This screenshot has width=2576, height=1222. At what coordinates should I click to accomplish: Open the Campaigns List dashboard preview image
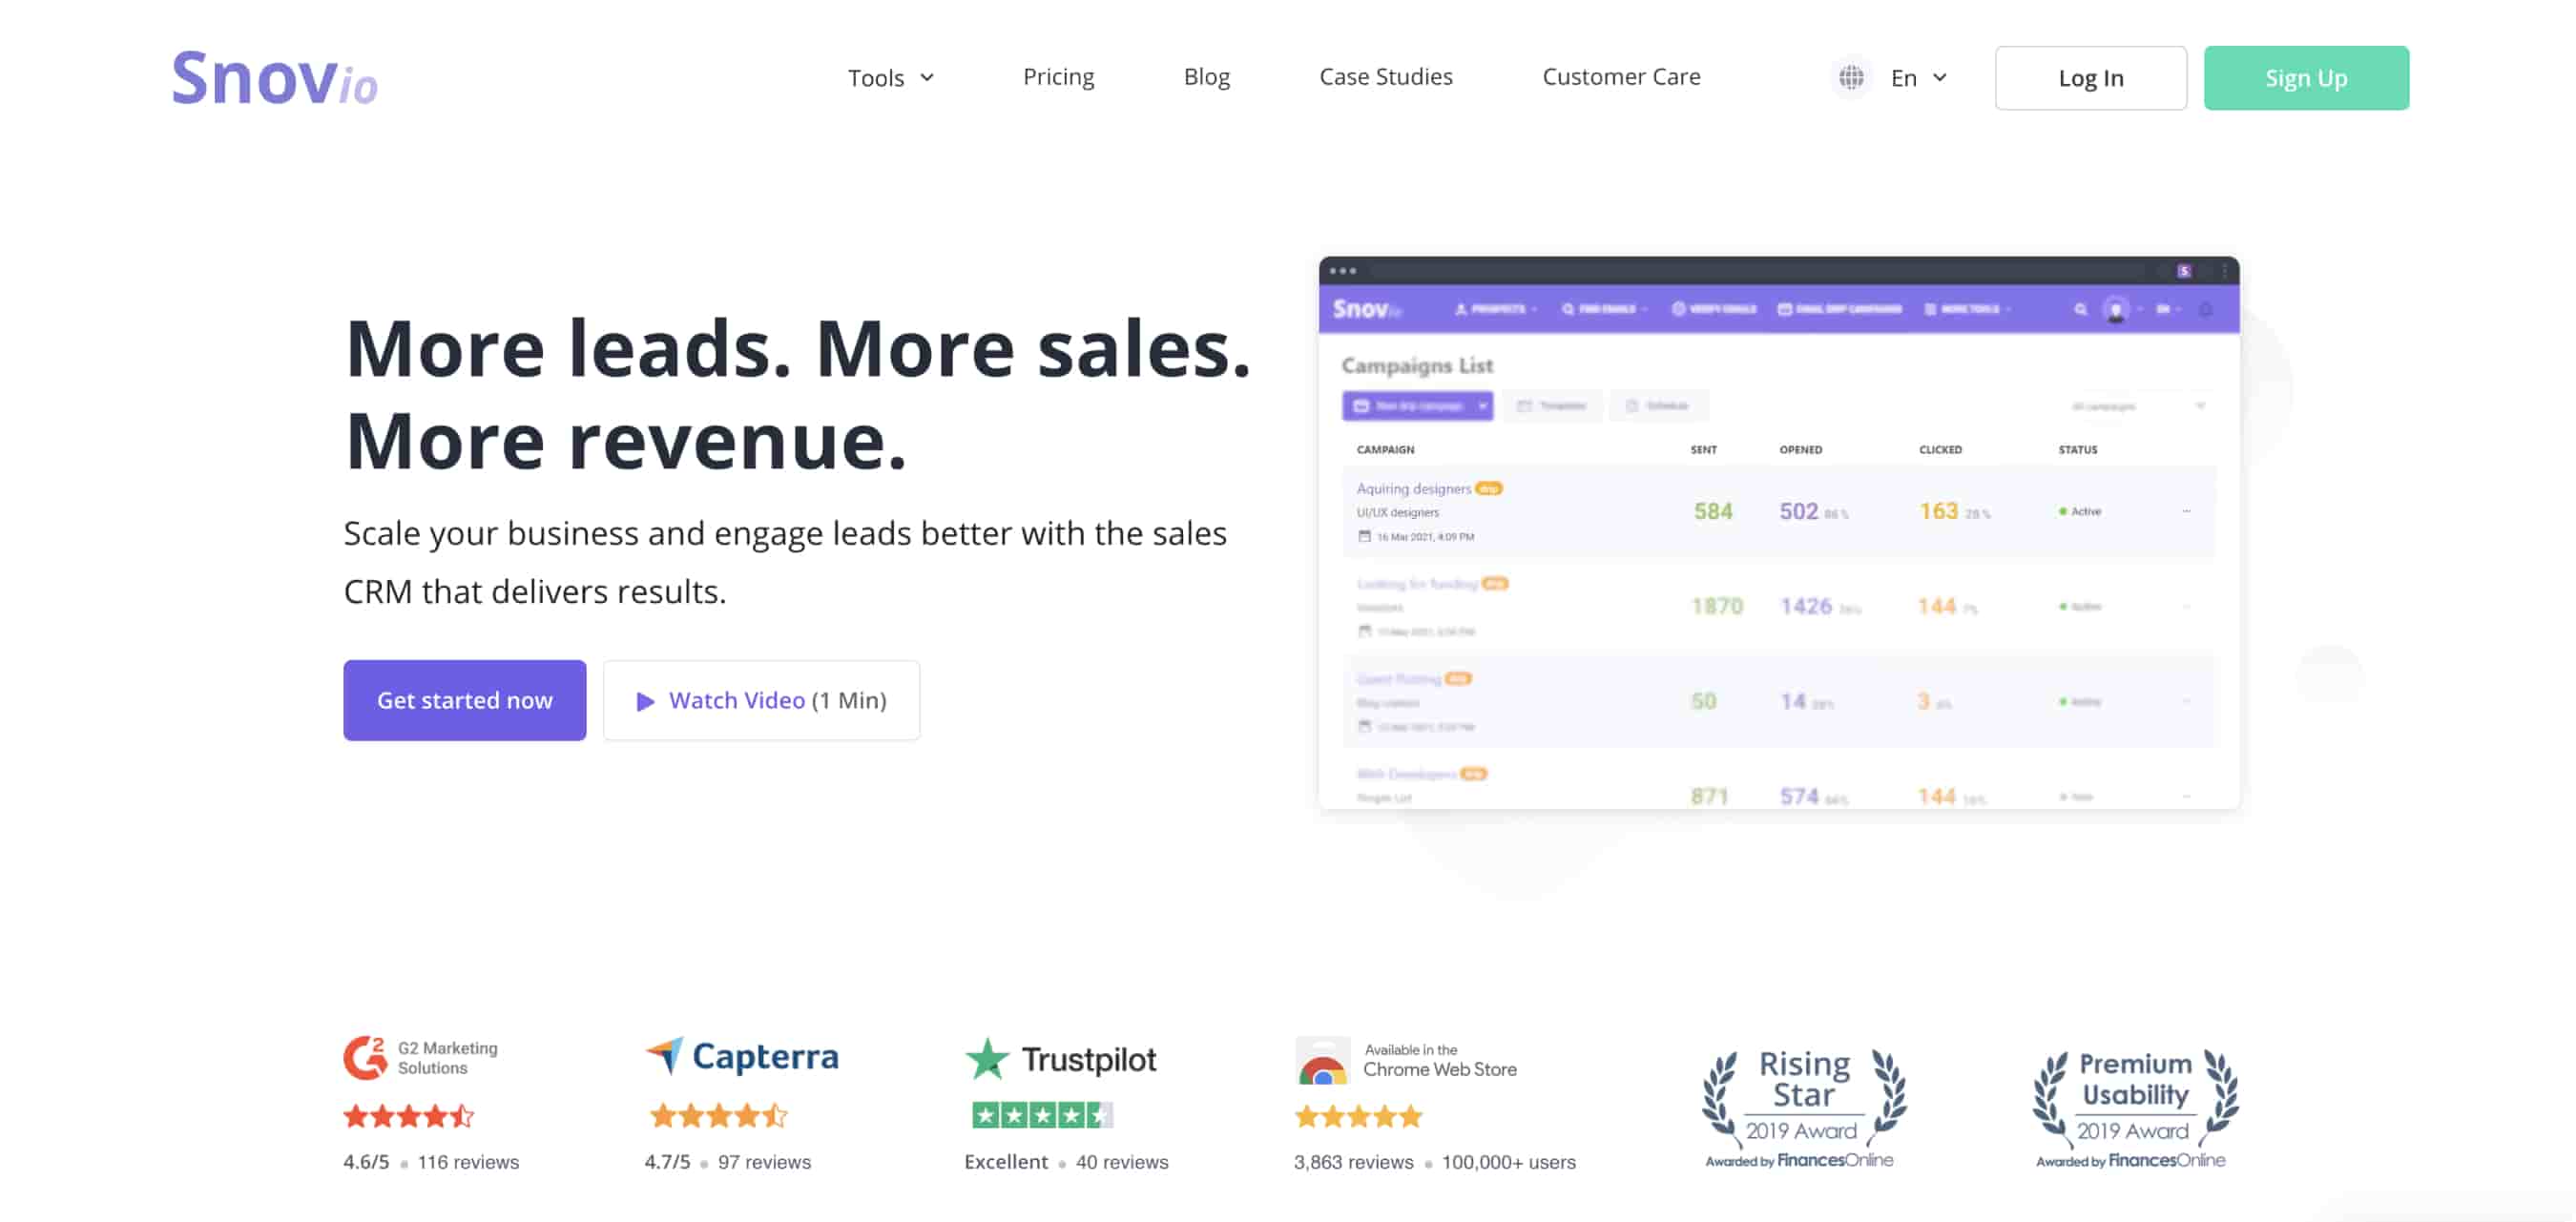click(1779, 533)
